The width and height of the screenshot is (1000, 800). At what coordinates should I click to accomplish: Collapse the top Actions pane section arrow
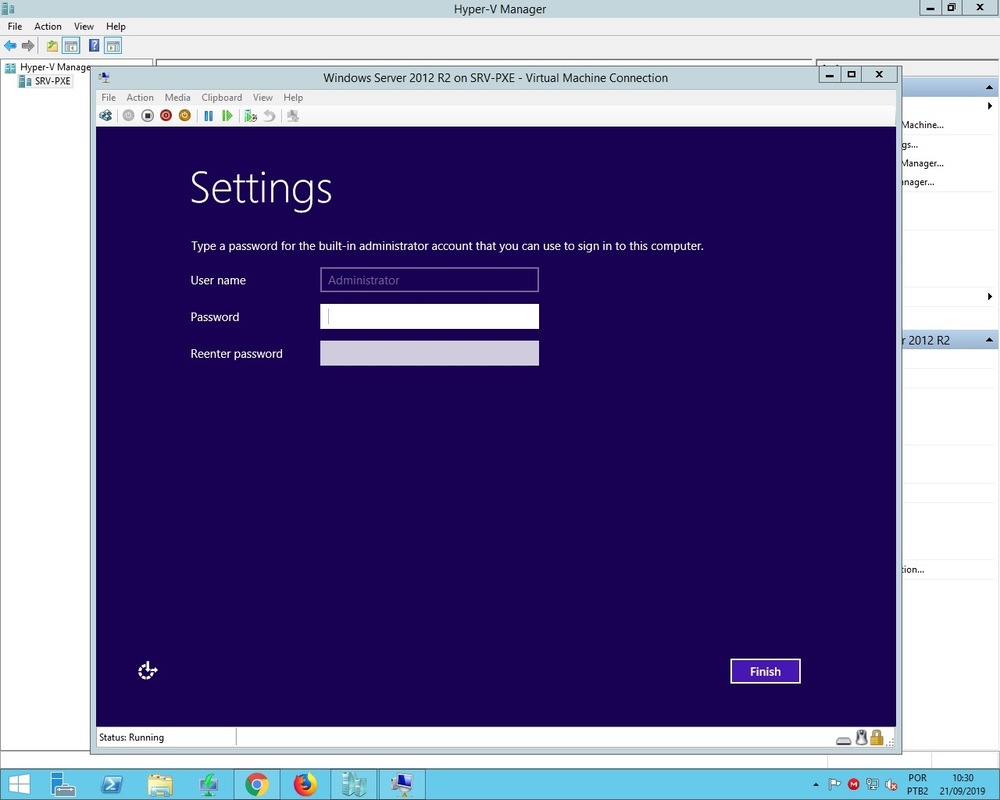989,87
